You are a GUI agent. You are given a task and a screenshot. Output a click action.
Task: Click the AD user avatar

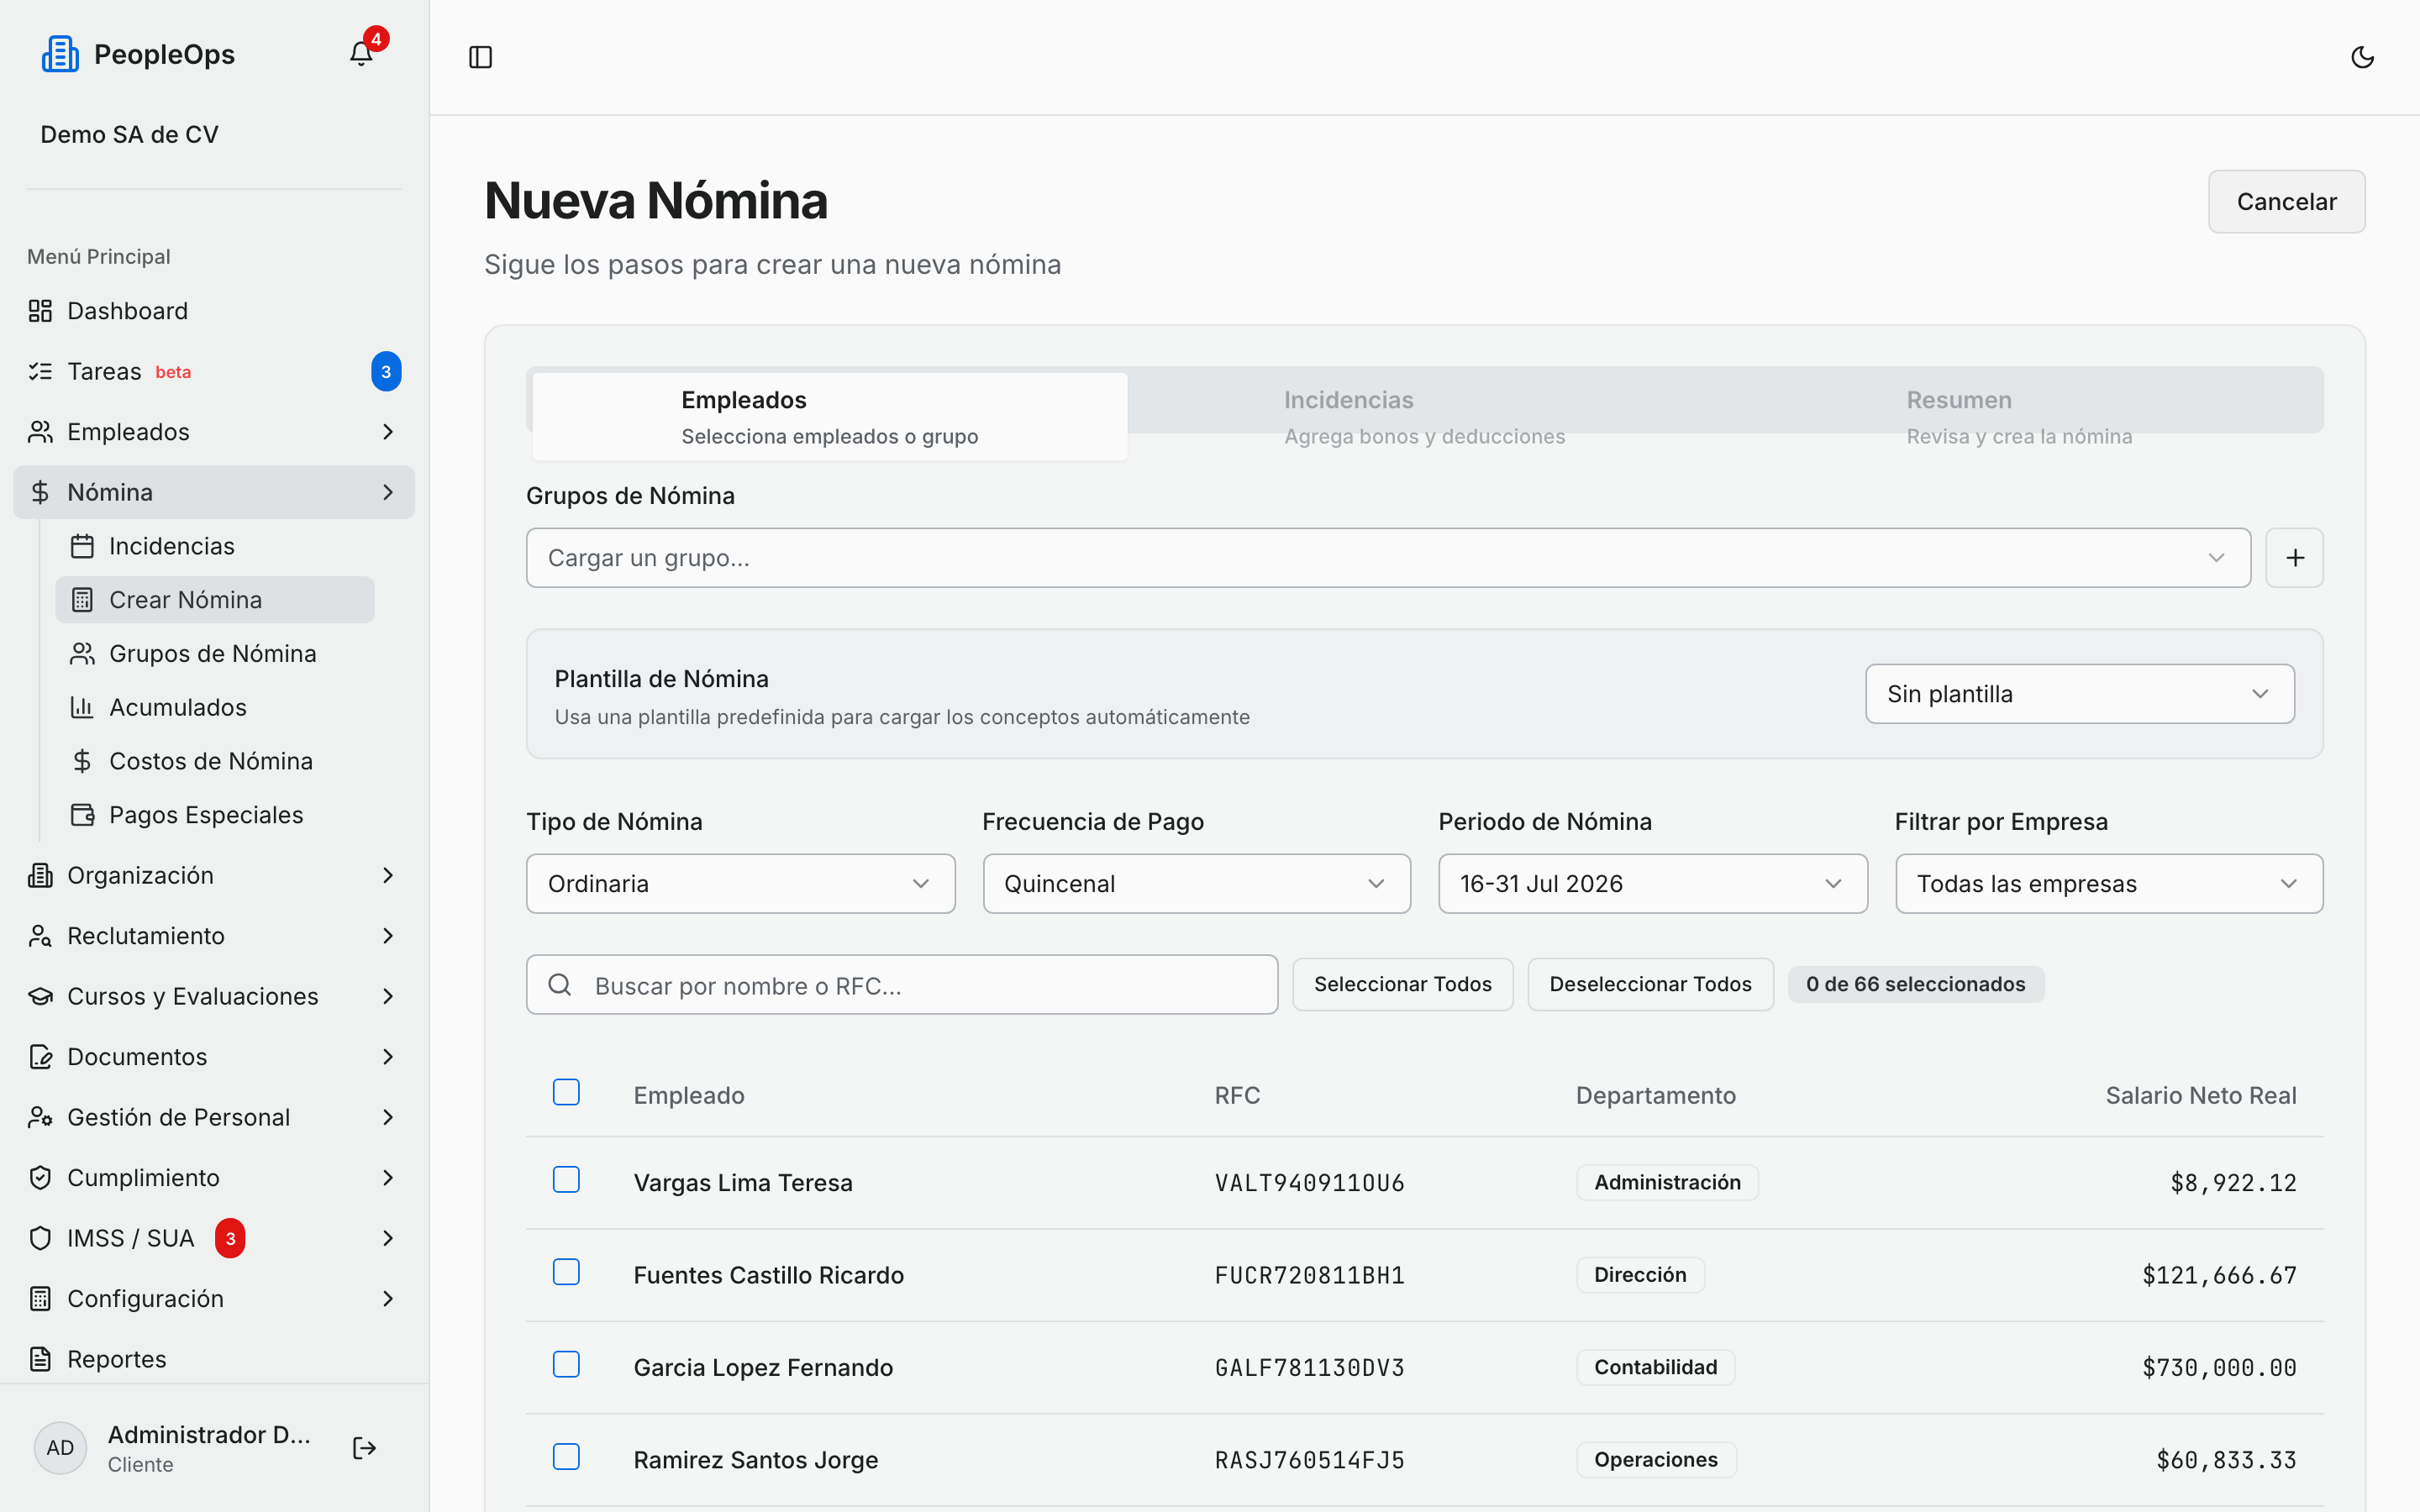tap(60, 1448)
